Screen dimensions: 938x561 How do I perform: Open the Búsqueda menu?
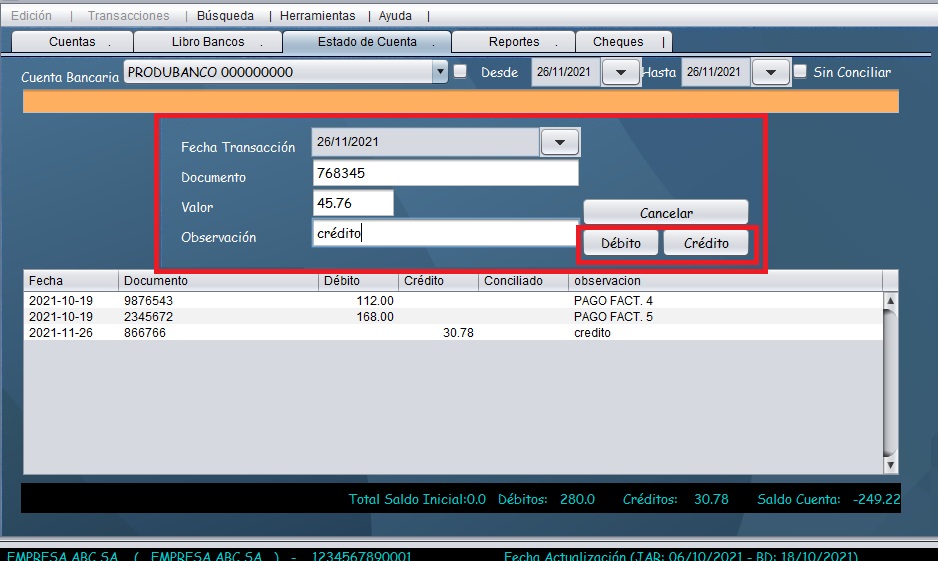(225, 16)
